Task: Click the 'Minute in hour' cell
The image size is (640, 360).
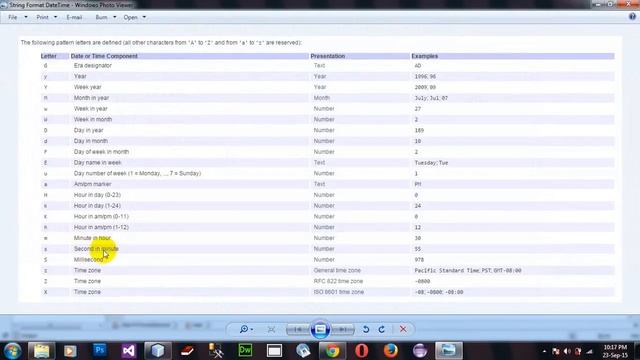Action: [x=92, y=238]
